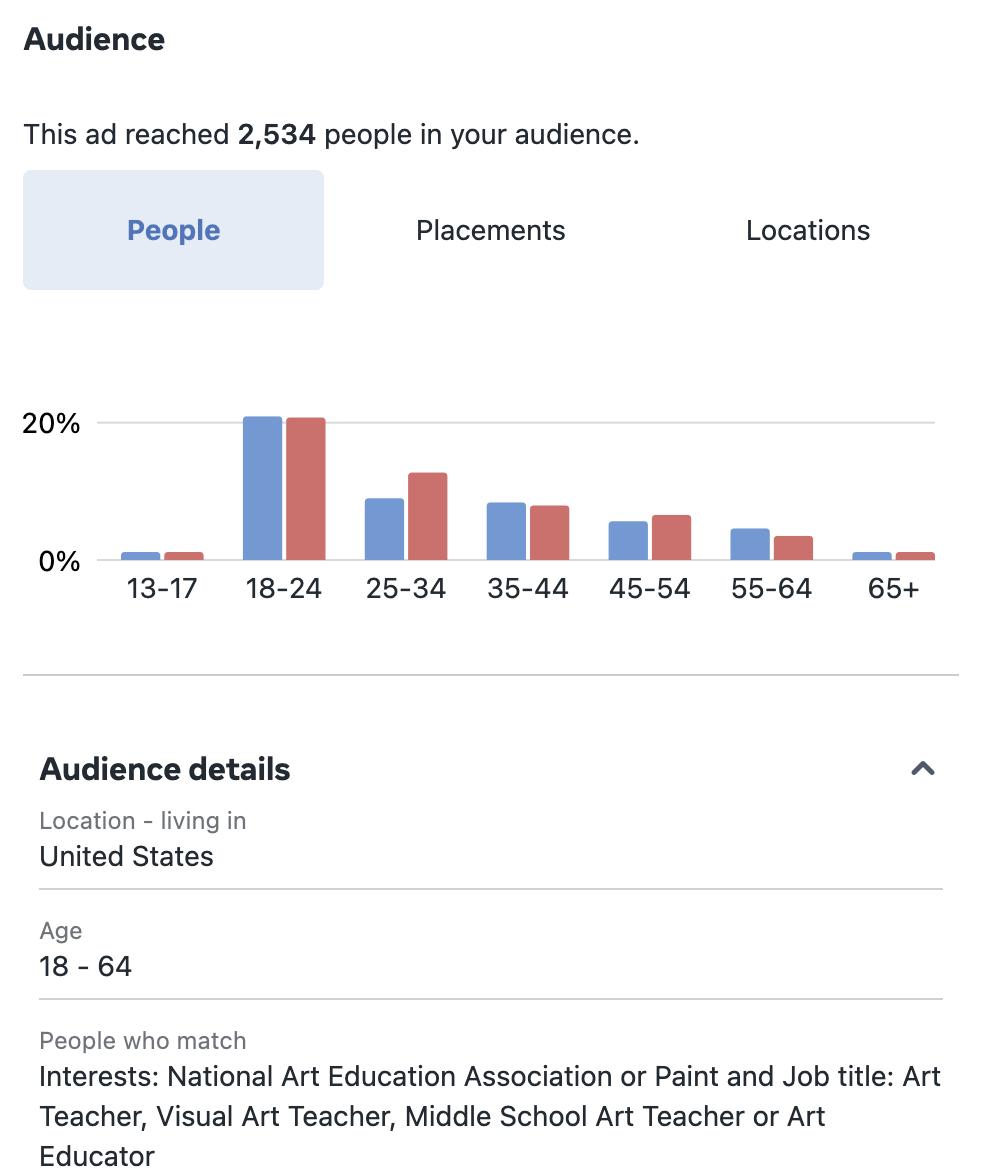Collapse the Audience details section chevron
Viewport: 982px width, 1176px height.
pyautogui.click(x=923, y=769)
